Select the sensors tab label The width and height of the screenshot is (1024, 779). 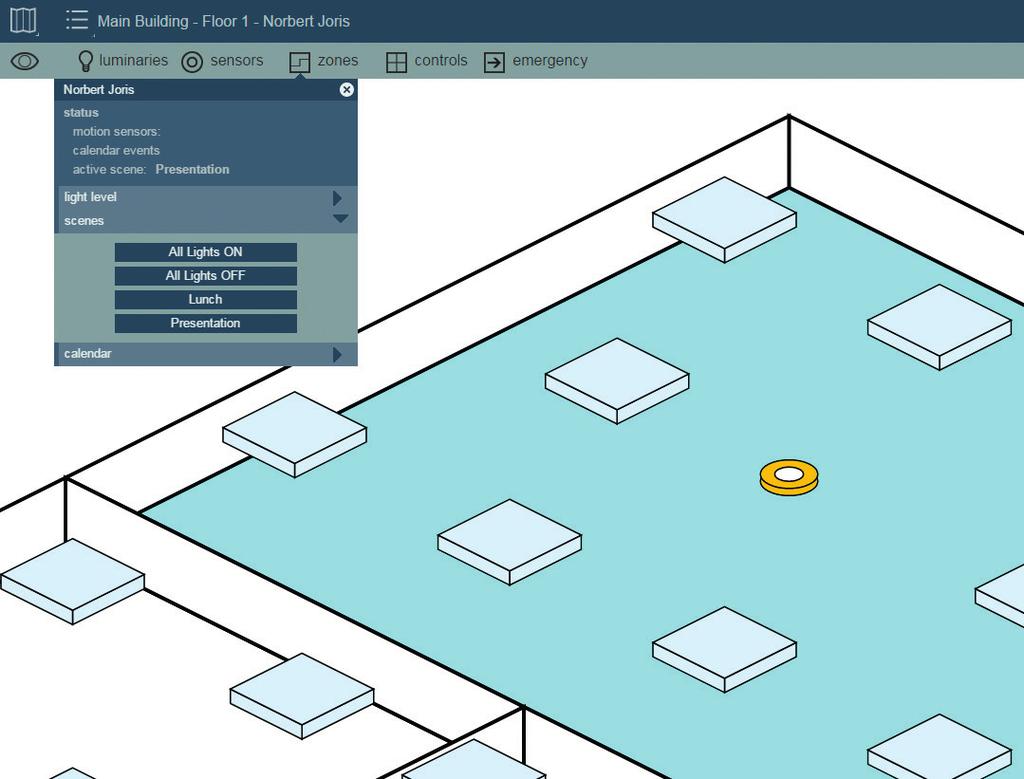236,60
